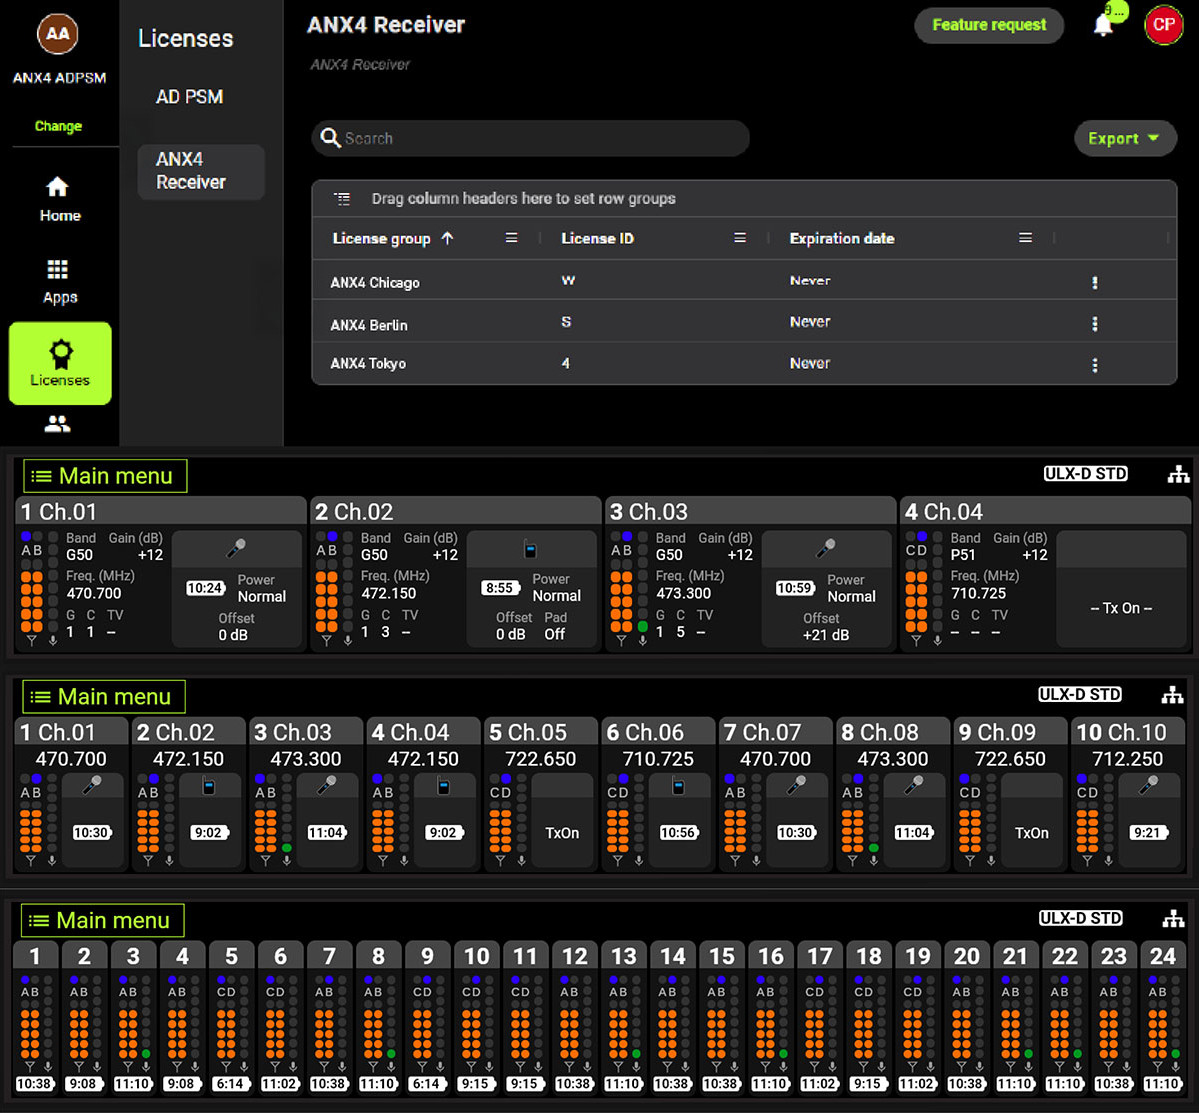
Task: Expand the Export dropdown
Action: [x=1125, y=138]
